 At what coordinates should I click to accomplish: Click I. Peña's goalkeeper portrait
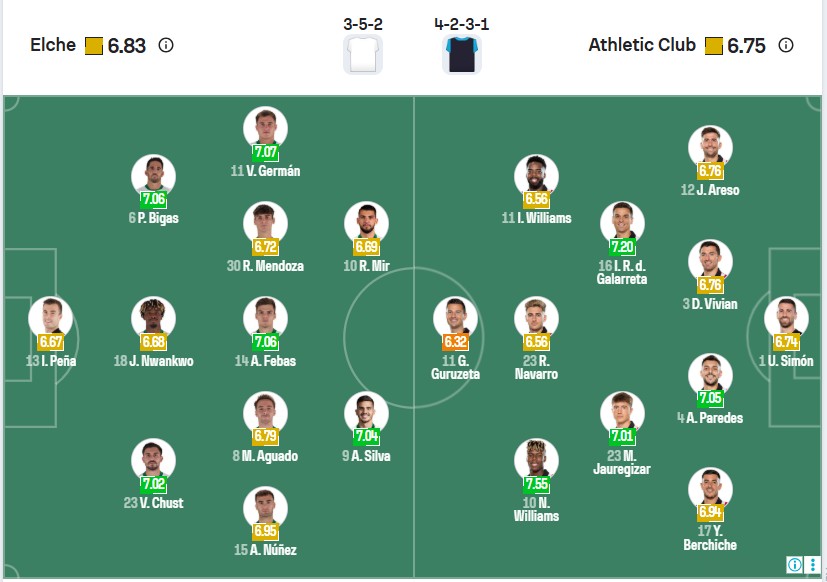coord(51,318)
